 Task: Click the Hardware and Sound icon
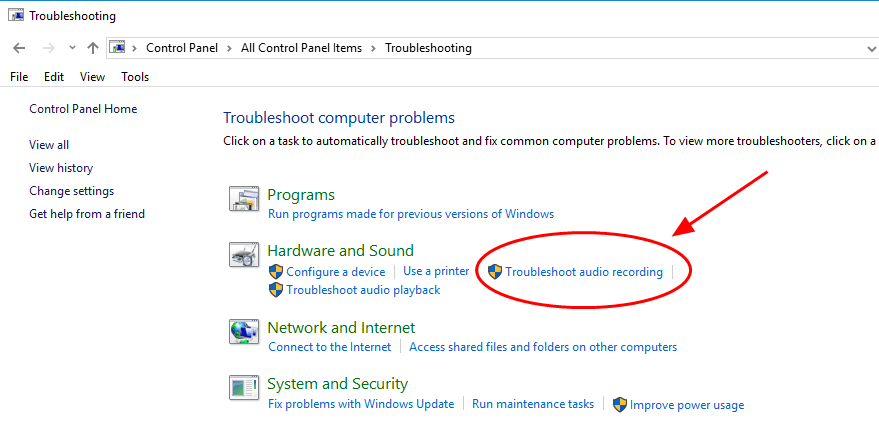point(244,256)
